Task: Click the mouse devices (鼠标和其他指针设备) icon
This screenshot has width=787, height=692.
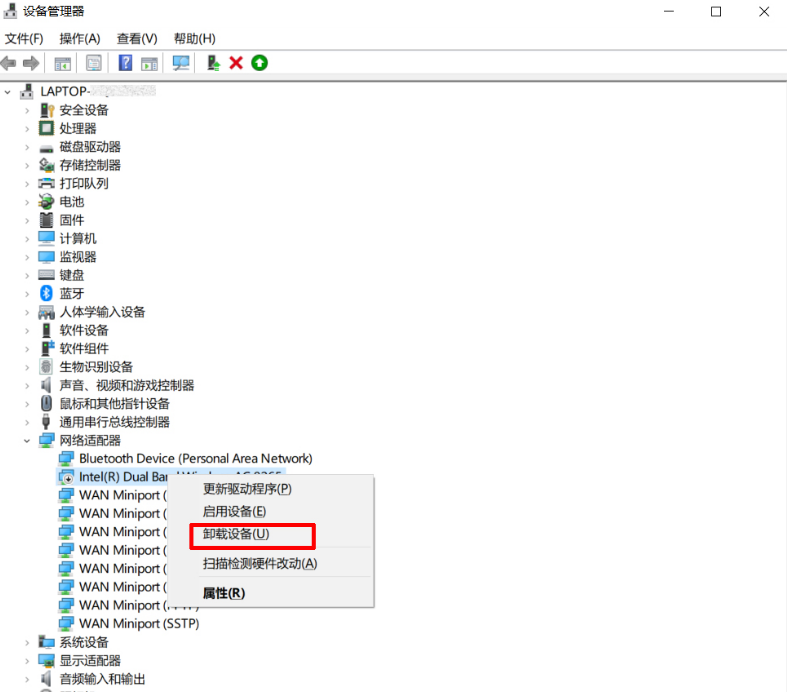Action: pos(46,403)
